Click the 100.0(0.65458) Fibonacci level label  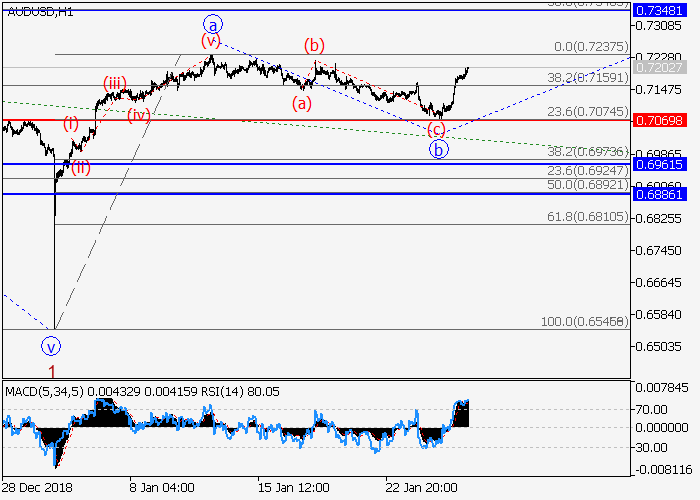585,322
